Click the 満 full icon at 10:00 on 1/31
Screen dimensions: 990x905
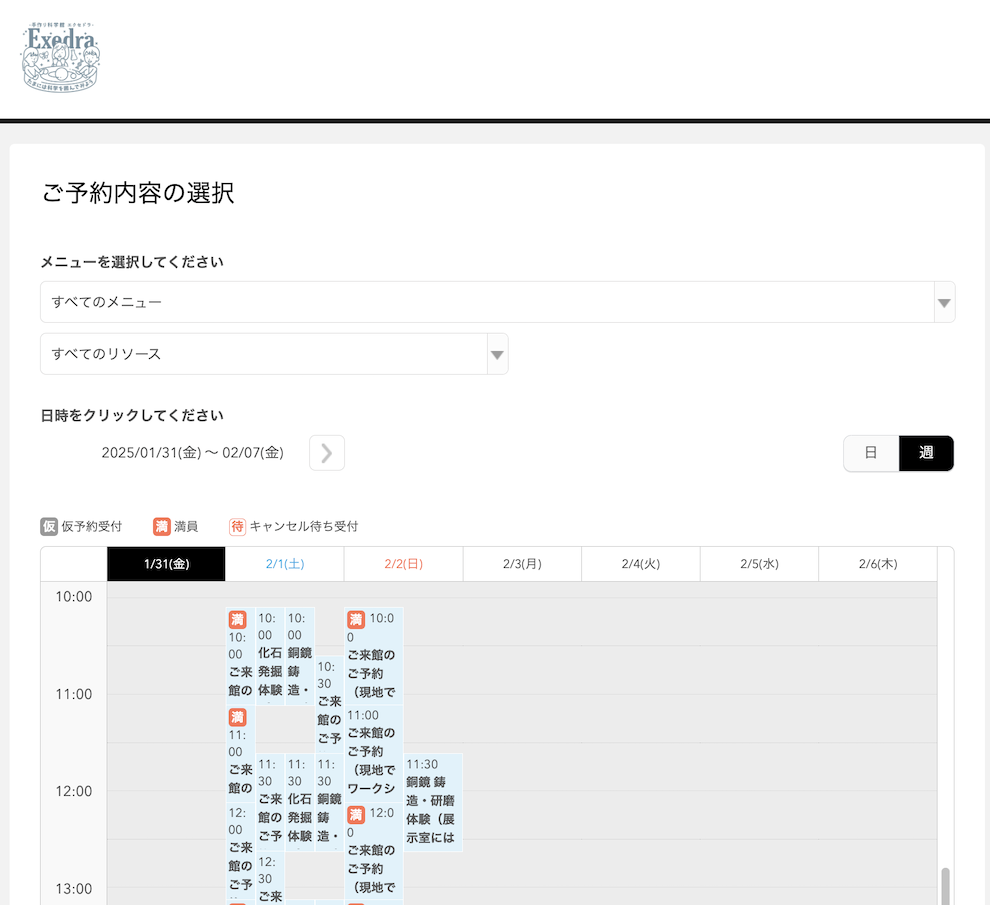click(x=237, y=620)
